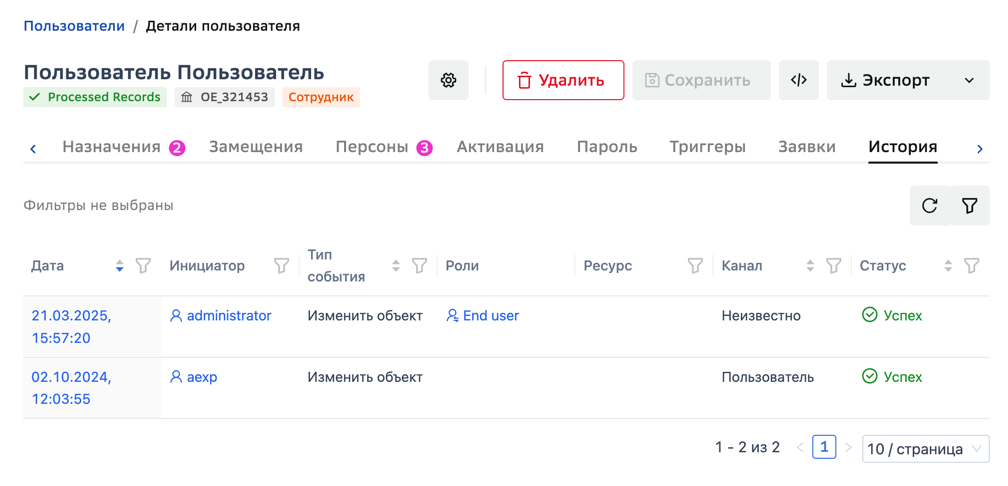Open the 10 / страница page size selector

(x=925, y=449)
